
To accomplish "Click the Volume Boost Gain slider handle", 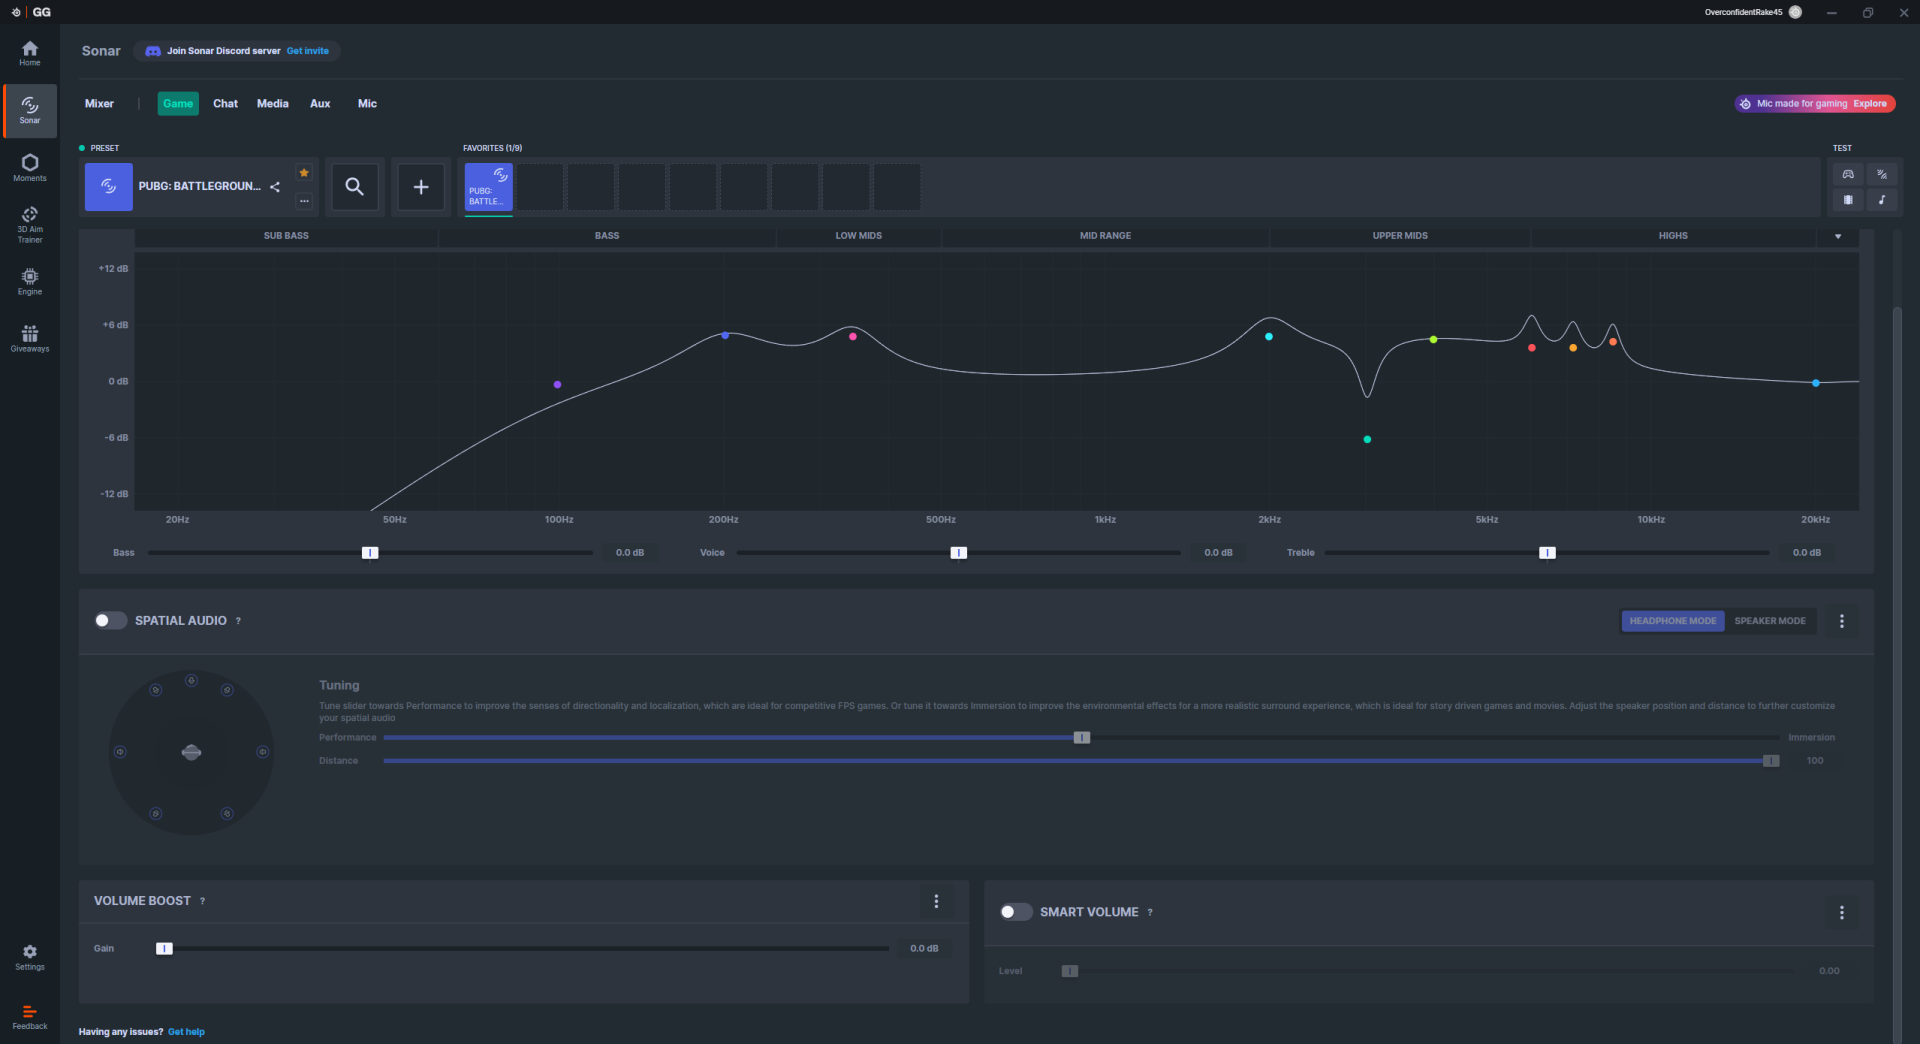I will (165, 949).
